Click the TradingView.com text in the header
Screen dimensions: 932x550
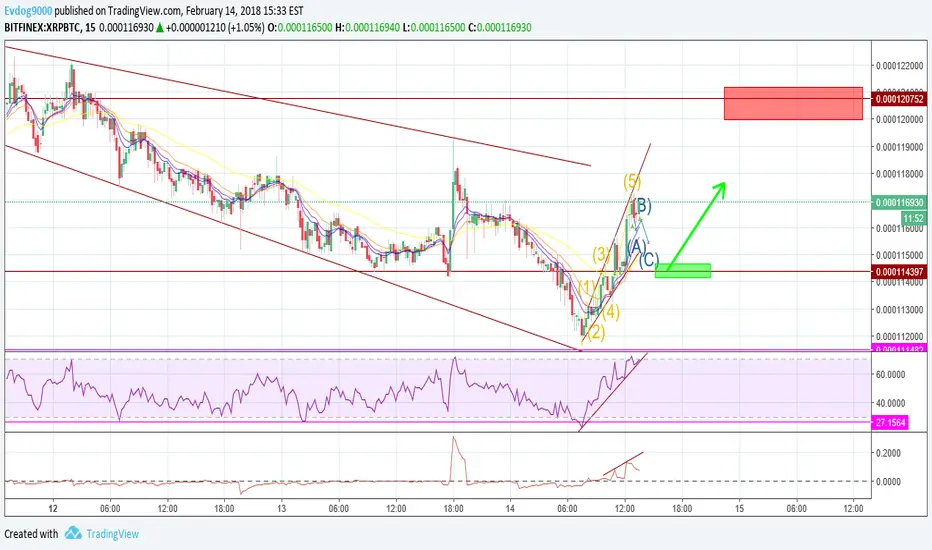pos(144,11)
